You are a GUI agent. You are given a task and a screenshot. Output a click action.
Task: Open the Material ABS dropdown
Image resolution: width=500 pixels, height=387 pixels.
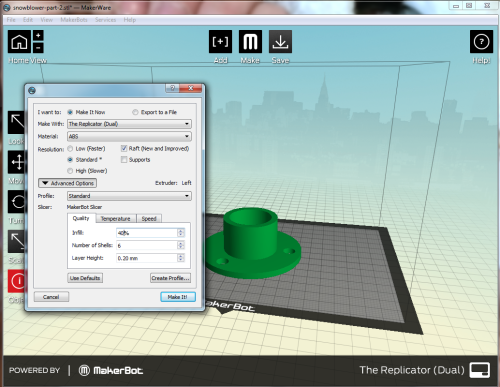tap(129, 136)
